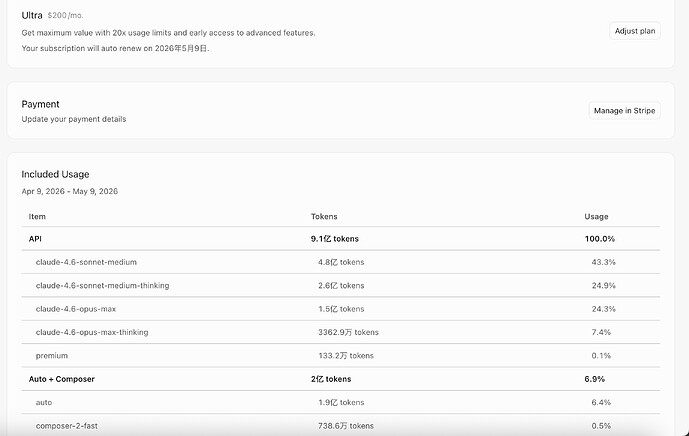Click the date range Apr 9, 2026 - May 9, 2026
Viewport: 689px width, 436px height.
(x=70, y=191)
